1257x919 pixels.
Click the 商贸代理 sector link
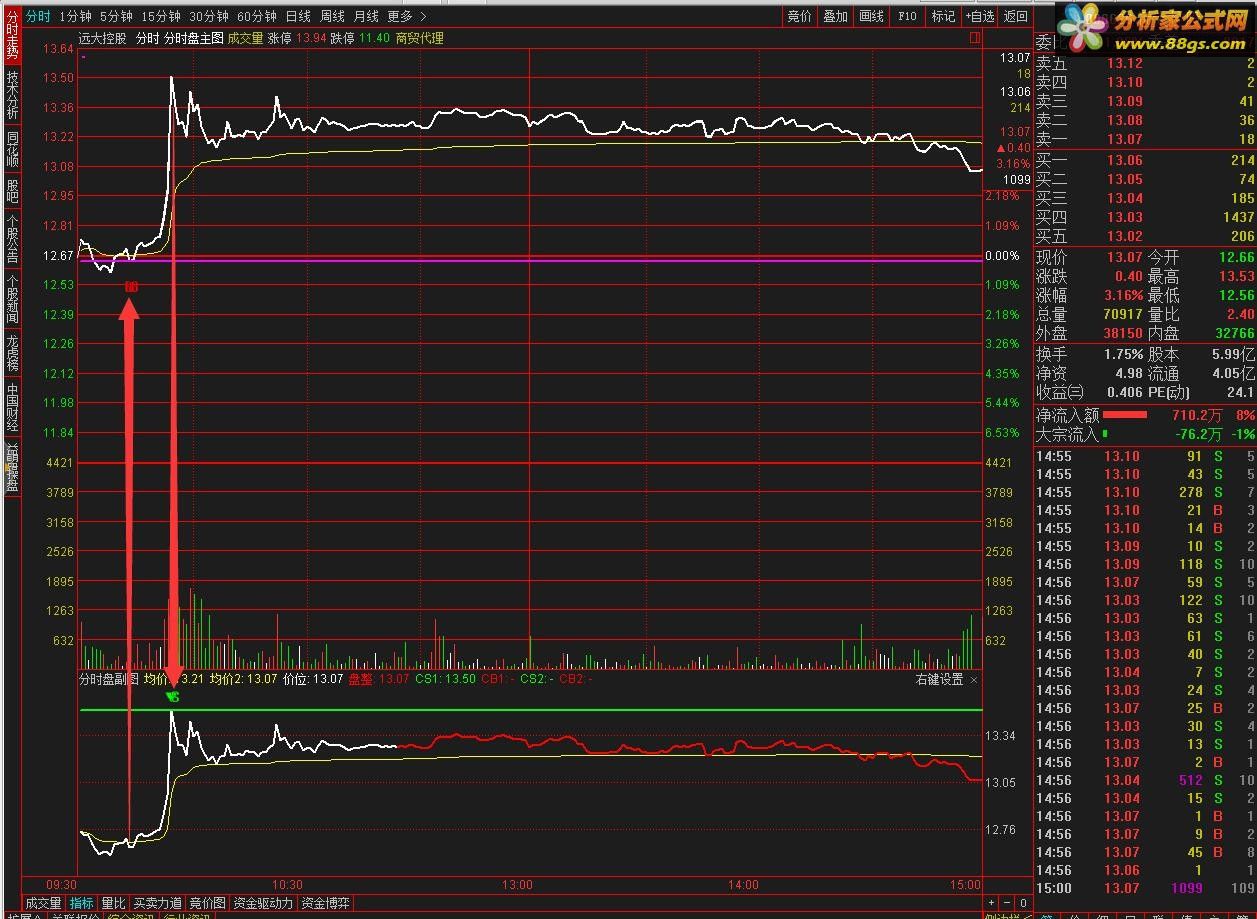[420, 38]
